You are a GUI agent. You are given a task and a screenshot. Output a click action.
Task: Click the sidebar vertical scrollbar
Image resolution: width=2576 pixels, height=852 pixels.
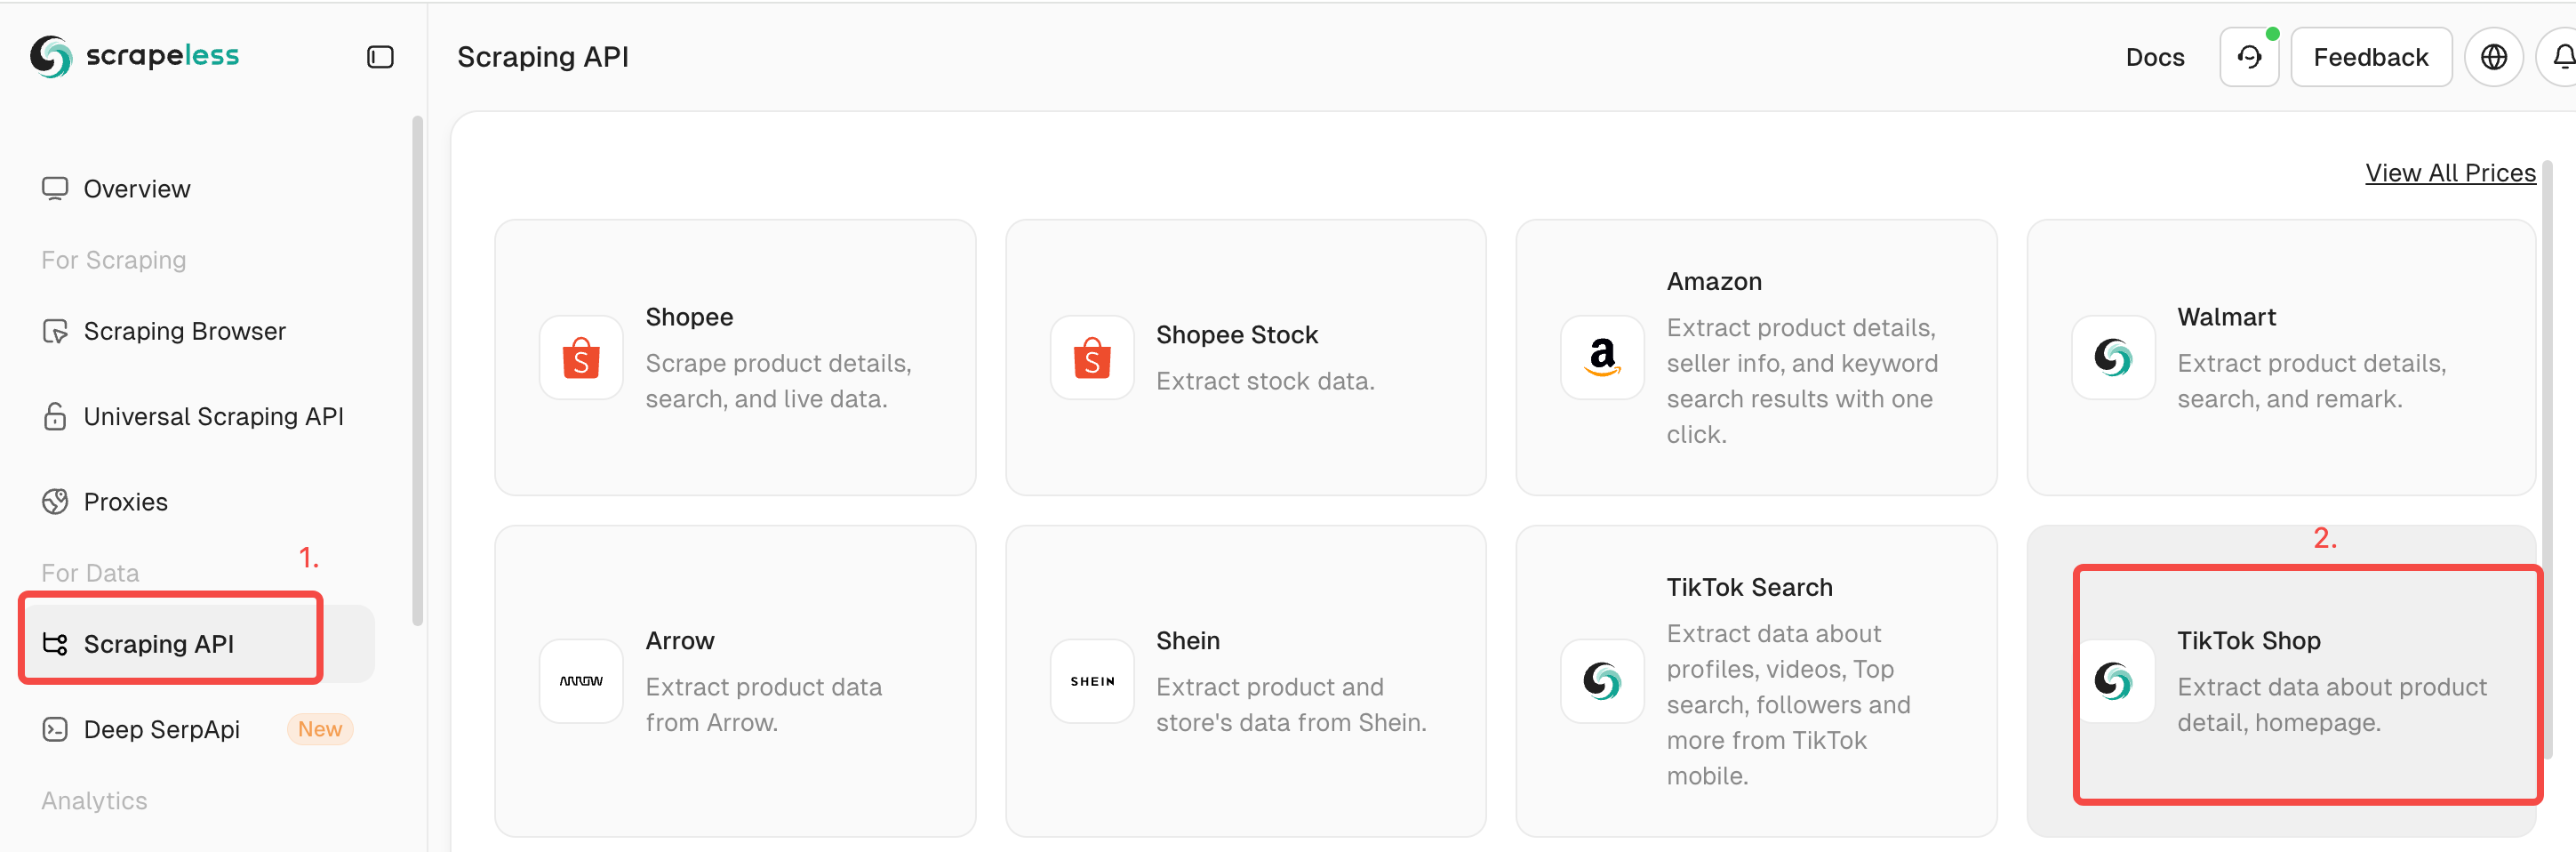(x=417, y=370)
